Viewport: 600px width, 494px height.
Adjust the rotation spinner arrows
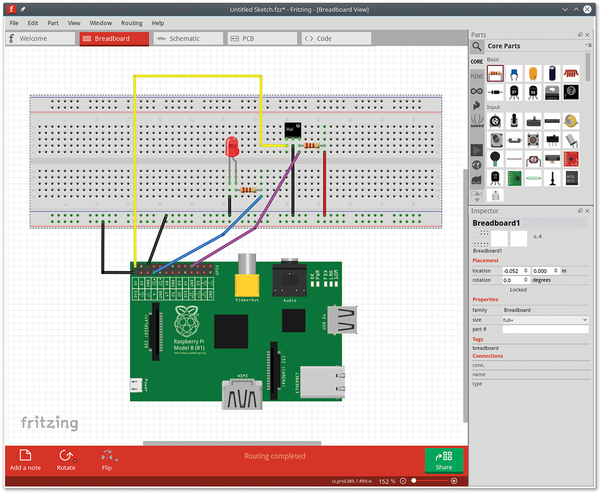coord(526,280)
